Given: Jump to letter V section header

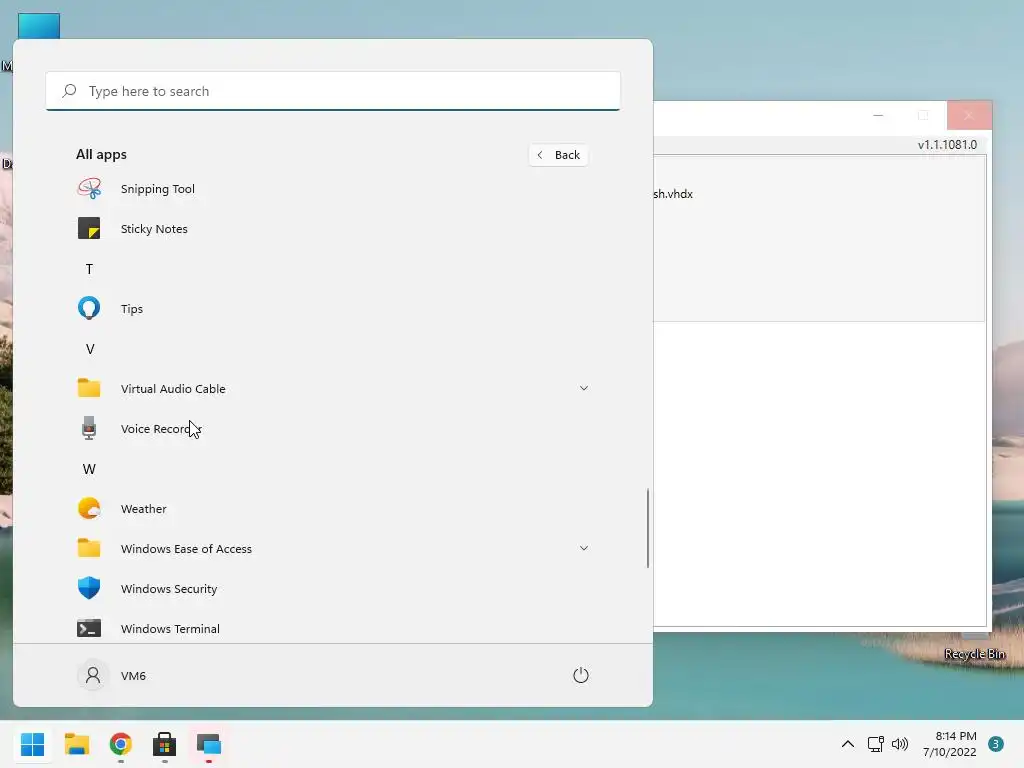Looking at the screenshot, I should click(x=89, y=349).
